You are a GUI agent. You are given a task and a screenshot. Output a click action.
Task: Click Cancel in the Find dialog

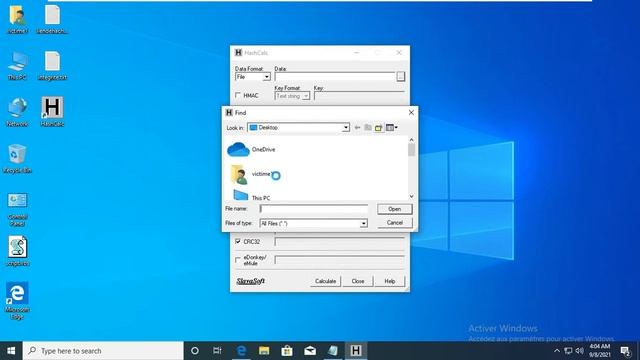394,223
